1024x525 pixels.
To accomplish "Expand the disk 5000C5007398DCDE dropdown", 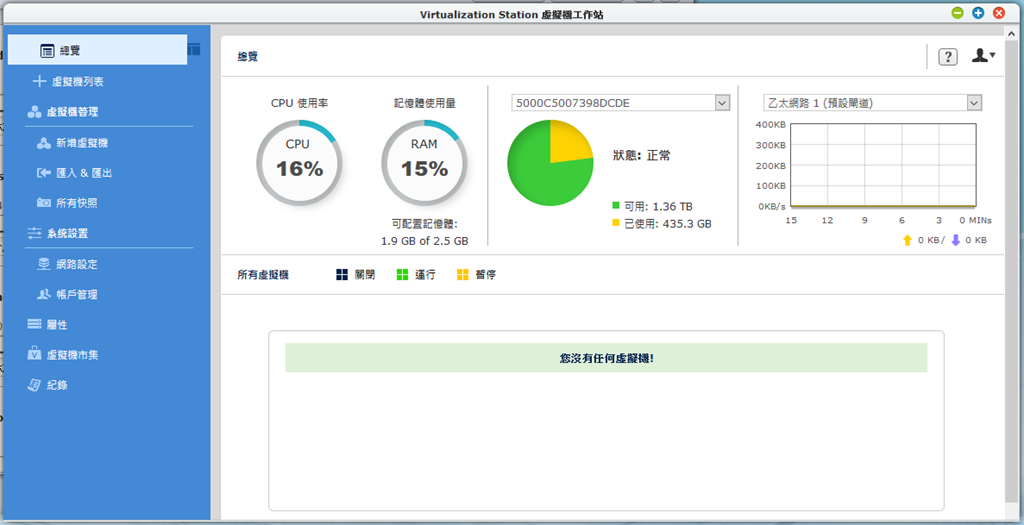I will (x=722, y=103).
